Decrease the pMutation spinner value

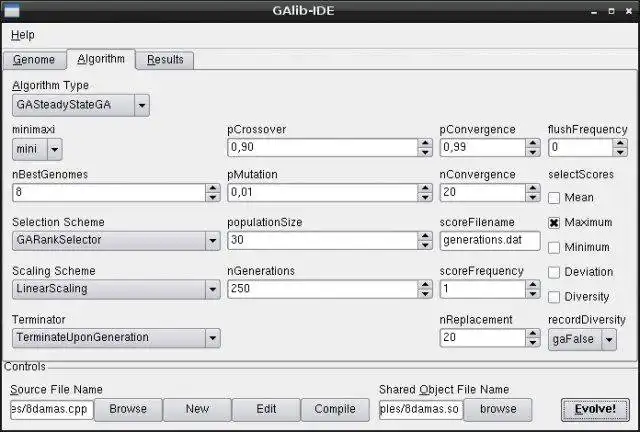pyautogui.click(x=424, y=197)
